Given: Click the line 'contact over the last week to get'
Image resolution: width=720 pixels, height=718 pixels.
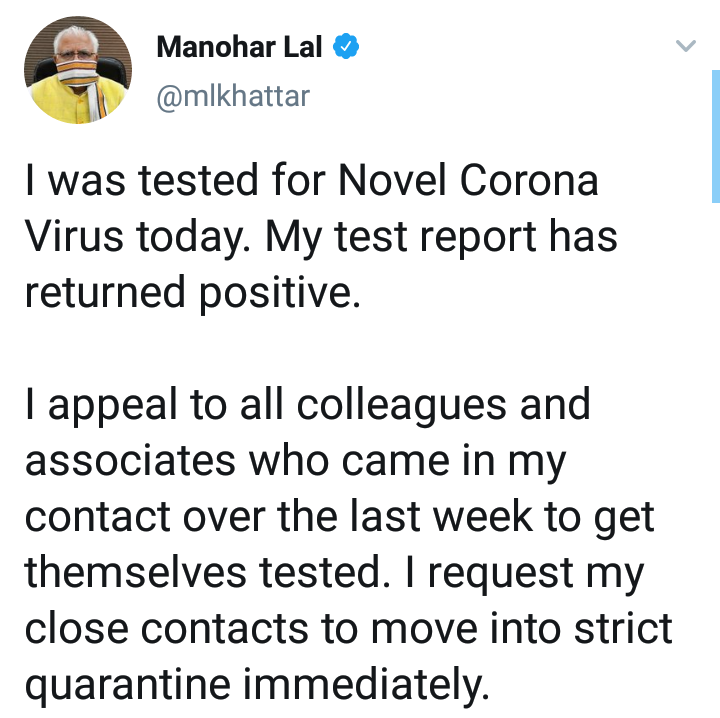Looking at the screenshot, I should (340, 517).
